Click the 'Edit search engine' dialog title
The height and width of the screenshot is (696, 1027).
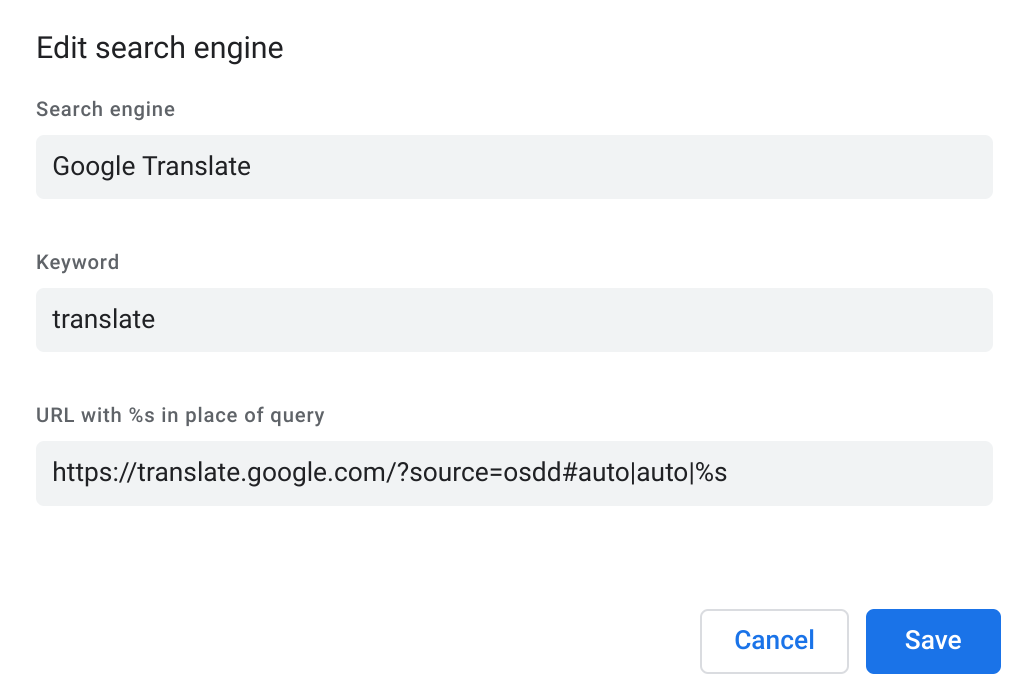pyautogui.click(x=160, y=48)
